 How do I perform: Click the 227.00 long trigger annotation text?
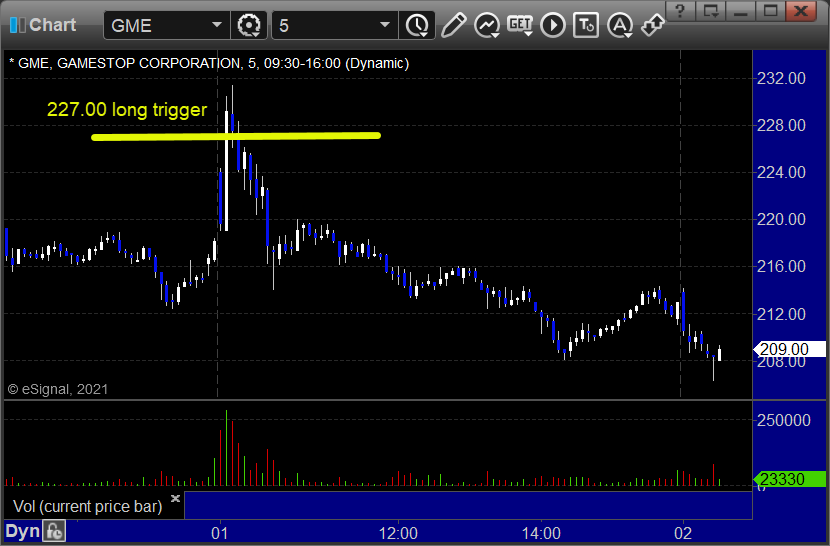(x=127, y=110)
